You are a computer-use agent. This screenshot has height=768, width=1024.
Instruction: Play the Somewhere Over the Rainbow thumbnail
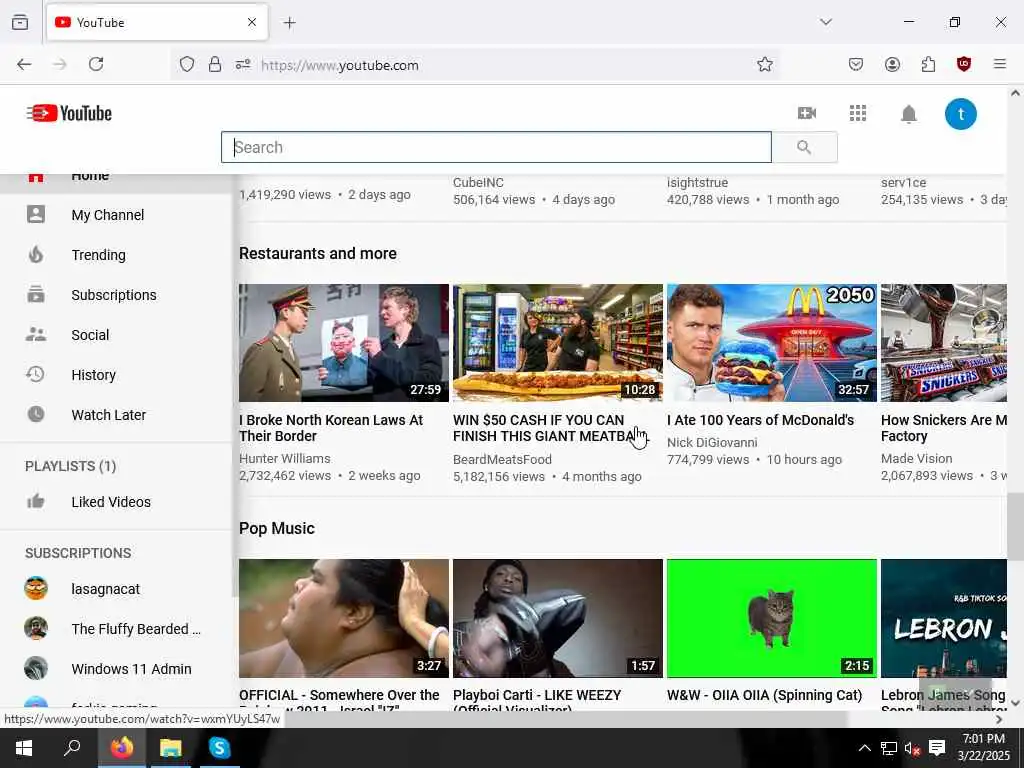click(x=344, y=618)
